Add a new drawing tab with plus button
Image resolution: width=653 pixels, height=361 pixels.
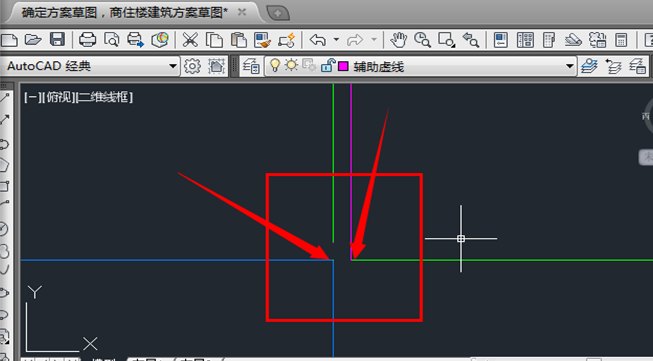[278, 13]
